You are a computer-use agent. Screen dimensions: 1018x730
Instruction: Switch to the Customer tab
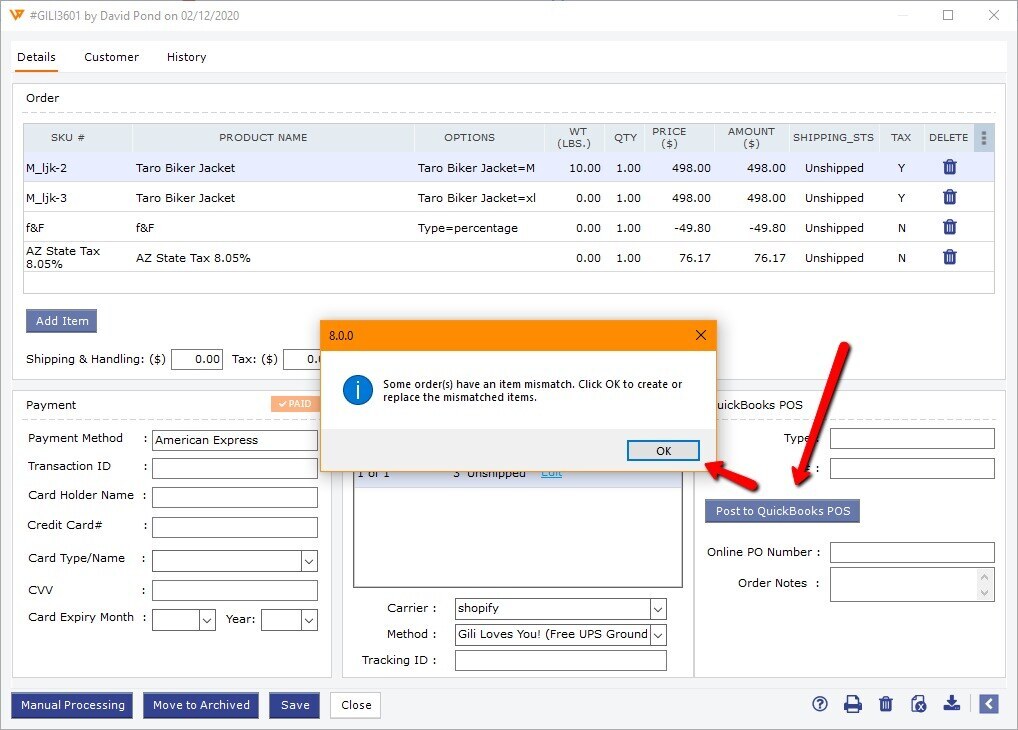111,57
